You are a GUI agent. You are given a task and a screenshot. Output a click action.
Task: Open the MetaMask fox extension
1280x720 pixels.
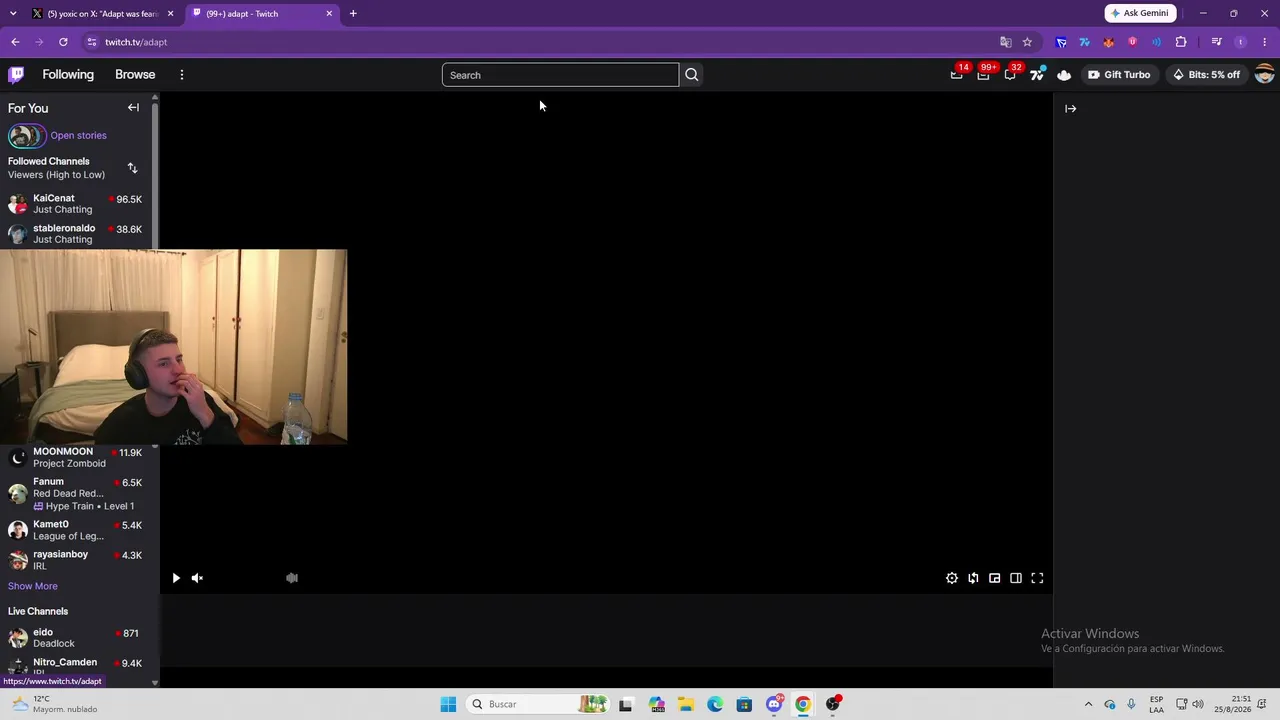point(1109,42)
